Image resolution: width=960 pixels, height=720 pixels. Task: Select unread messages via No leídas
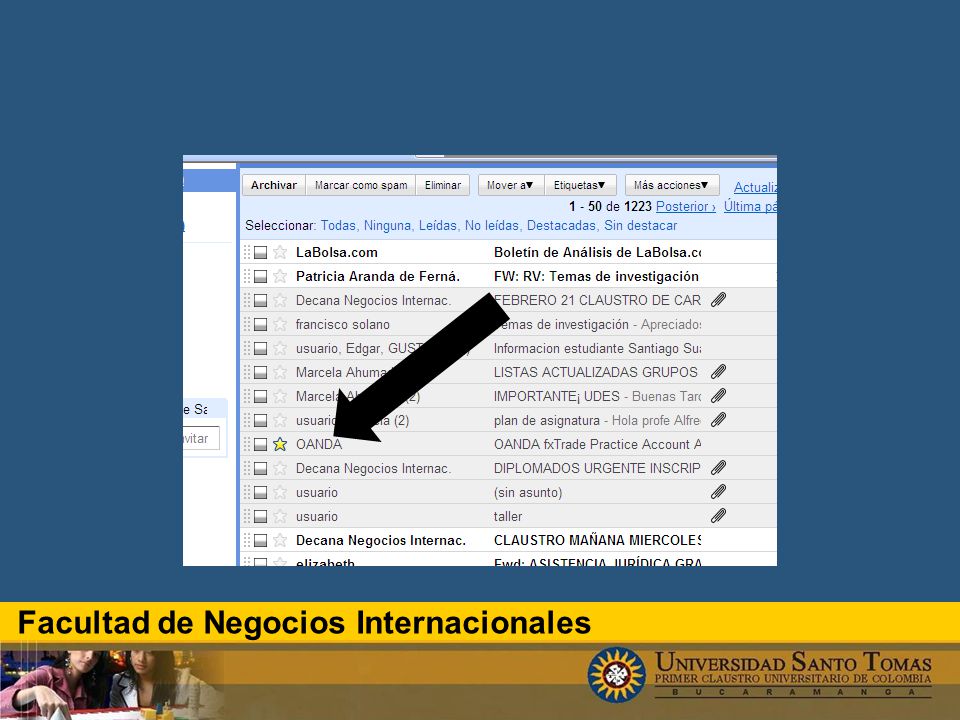[492, 225]
